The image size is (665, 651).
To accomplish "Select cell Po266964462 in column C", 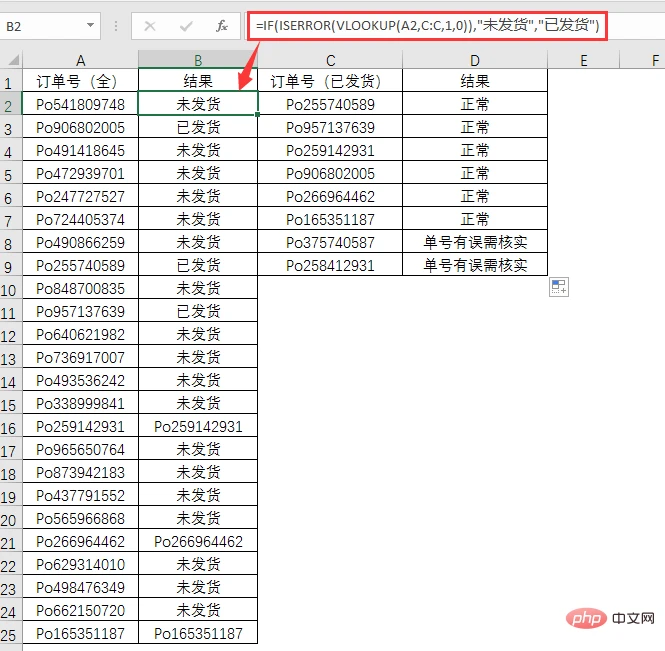I will coord(330,196).
